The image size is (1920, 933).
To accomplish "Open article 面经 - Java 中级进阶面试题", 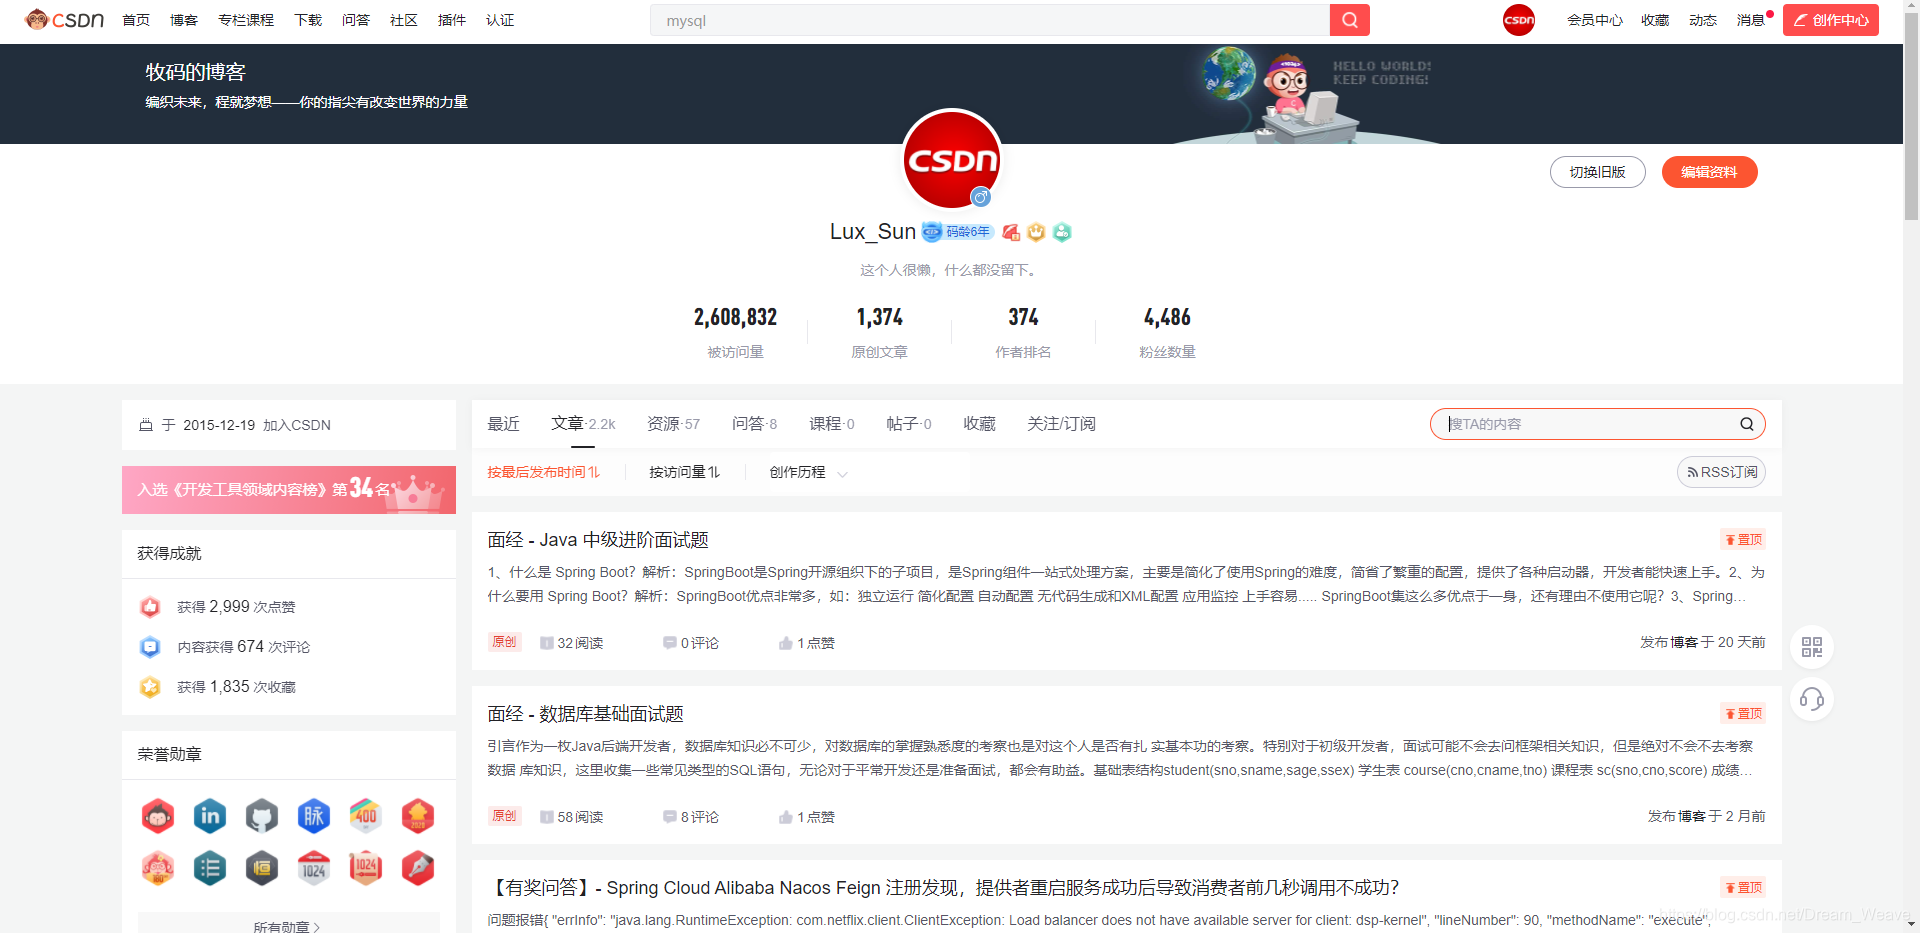I will (598, 540).
